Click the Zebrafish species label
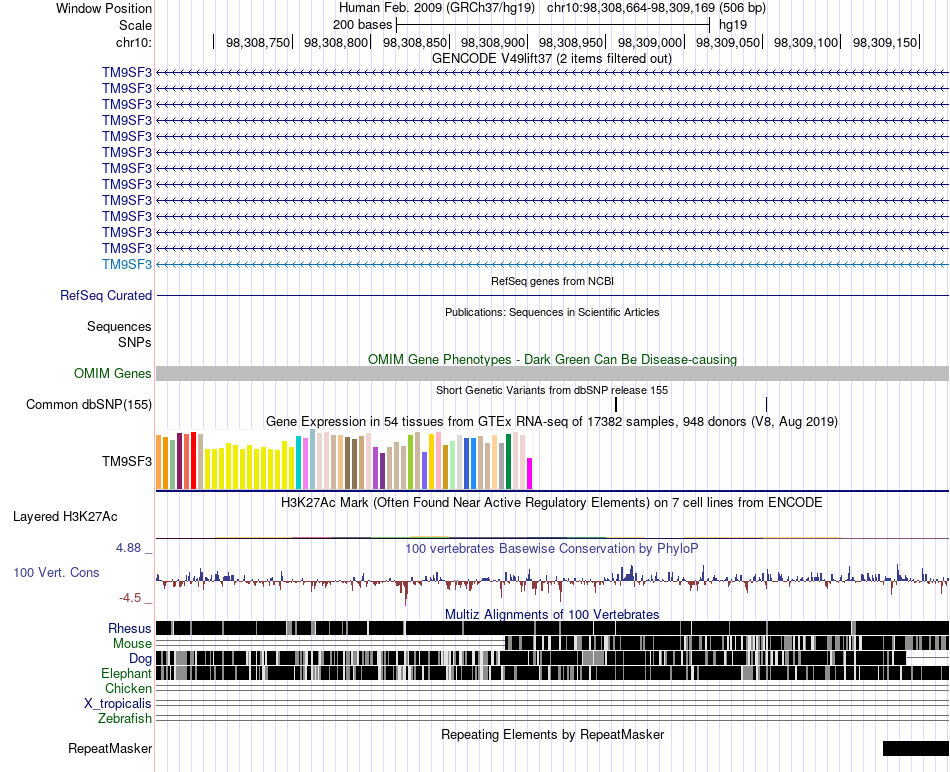The image size is (950, 772). 125,719
